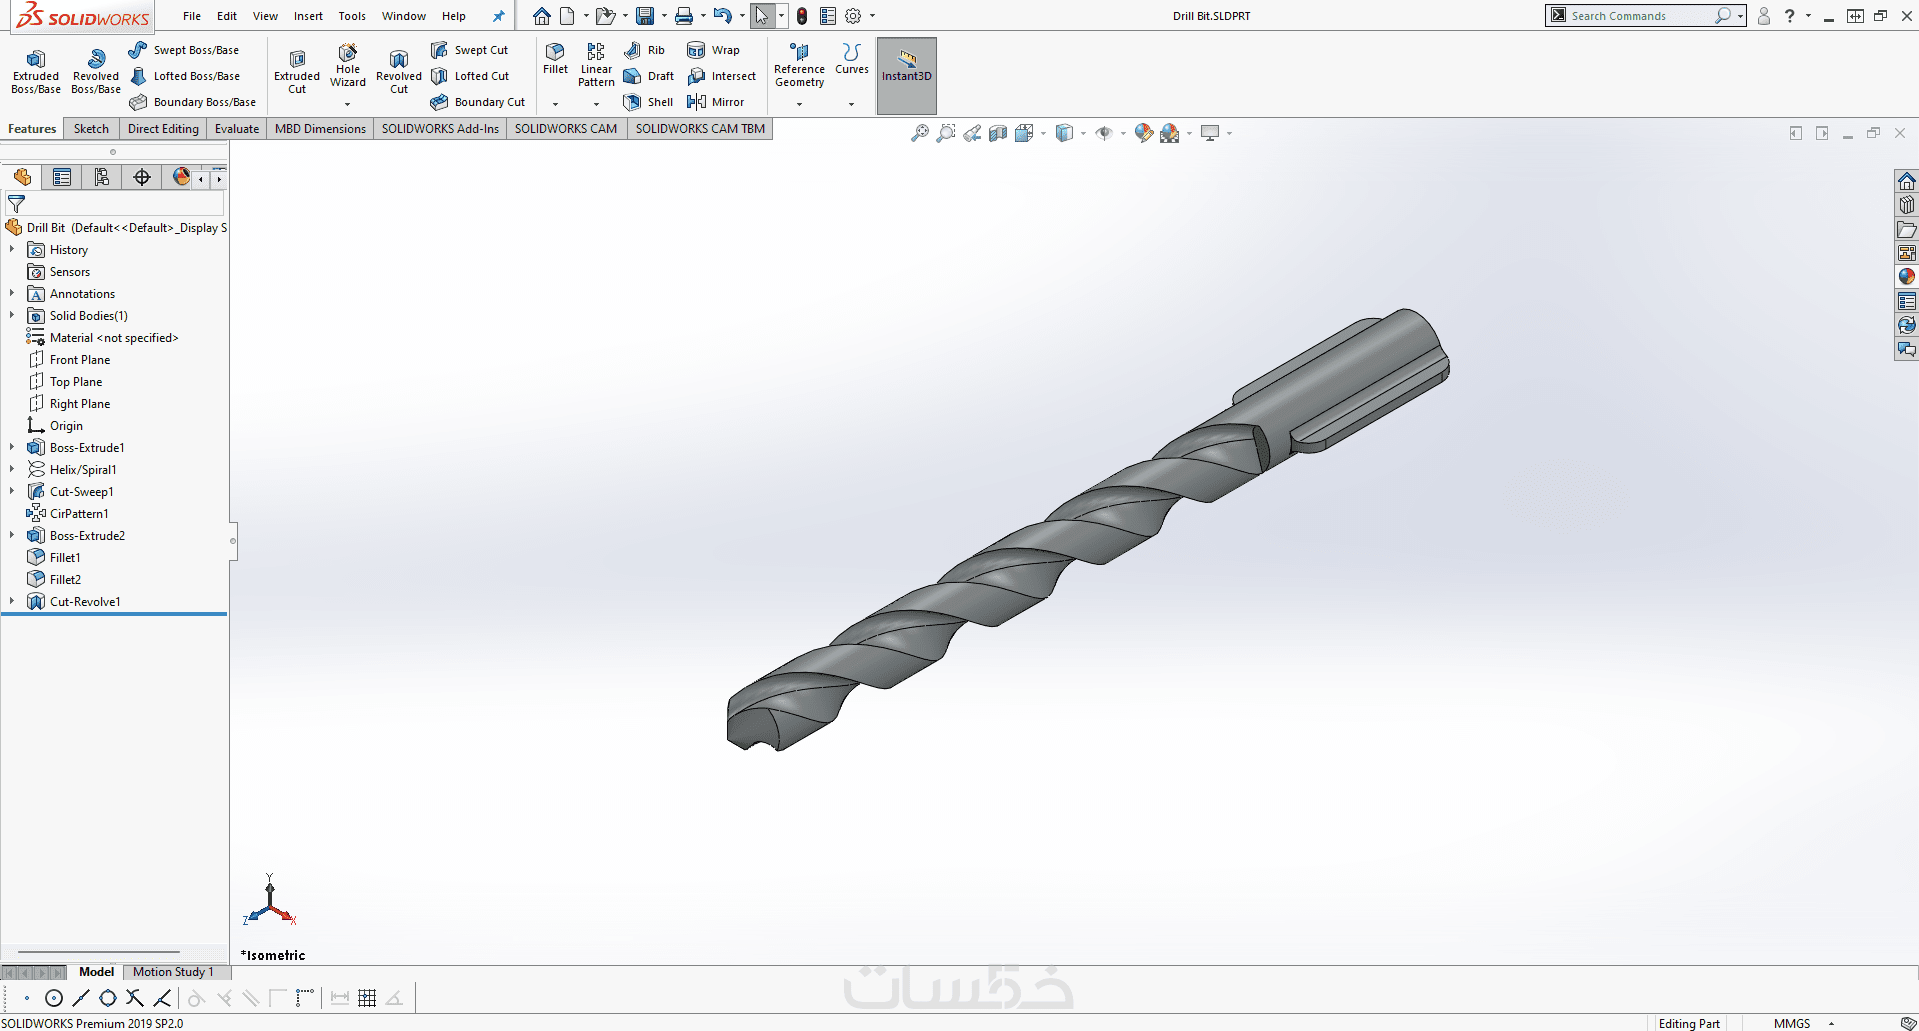Apply the Shell tool
Image resolution: width=1919 pixels, height=1031 pixels.
[648, 102]
